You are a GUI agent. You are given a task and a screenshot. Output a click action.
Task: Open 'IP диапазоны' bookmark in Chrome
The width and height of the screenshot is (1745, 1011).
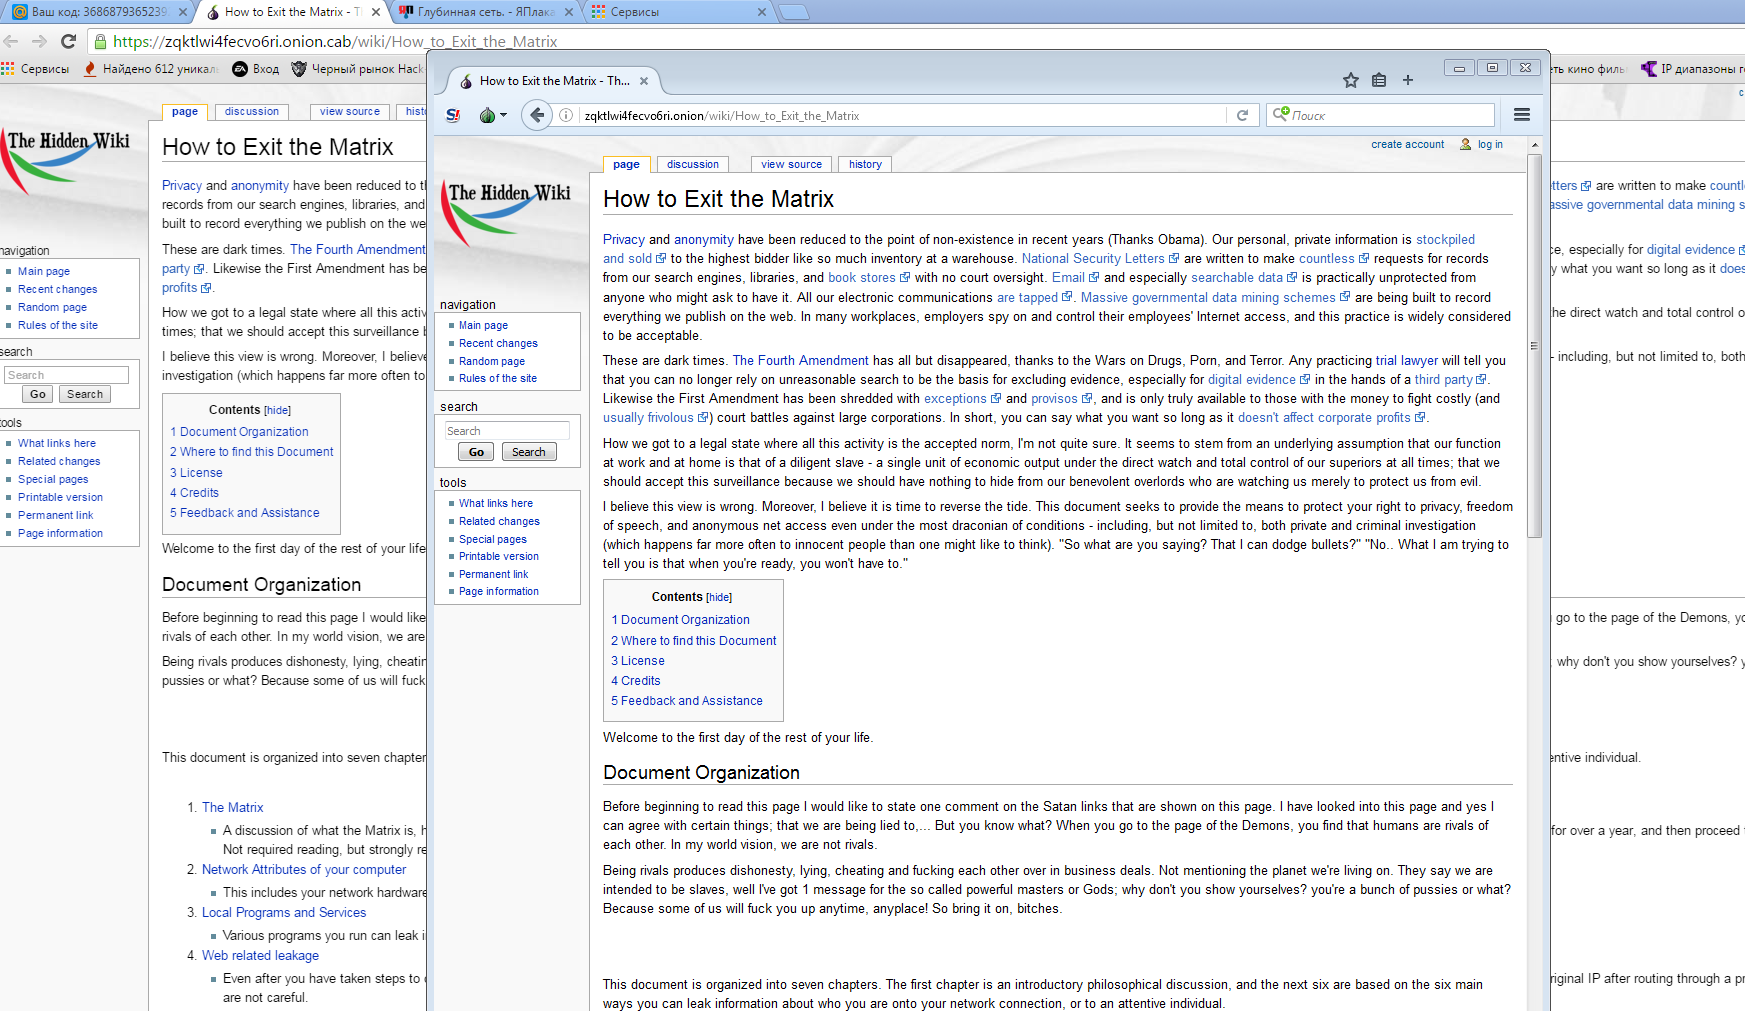(x=1692, y=69)
